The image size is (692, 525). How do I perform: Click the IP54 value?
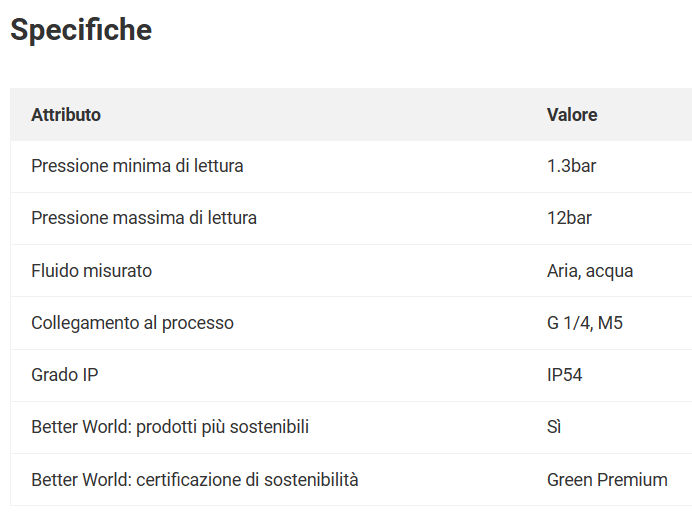pos(564,375)
